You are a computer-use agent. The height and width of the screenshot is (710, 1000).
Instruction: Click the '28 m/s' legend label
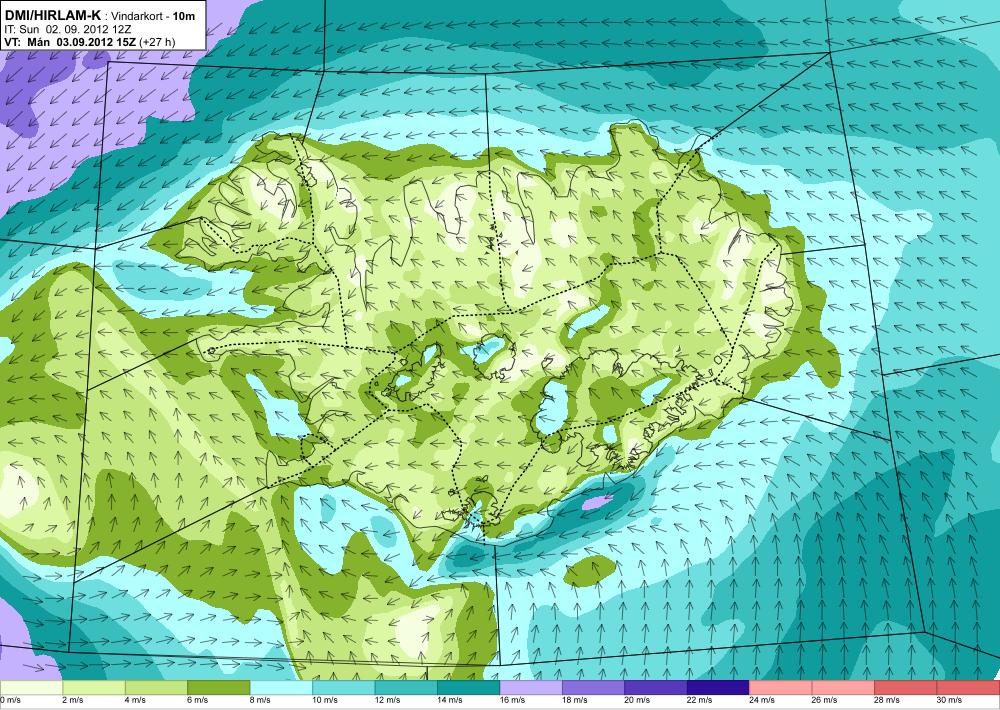tap(887, 700)
